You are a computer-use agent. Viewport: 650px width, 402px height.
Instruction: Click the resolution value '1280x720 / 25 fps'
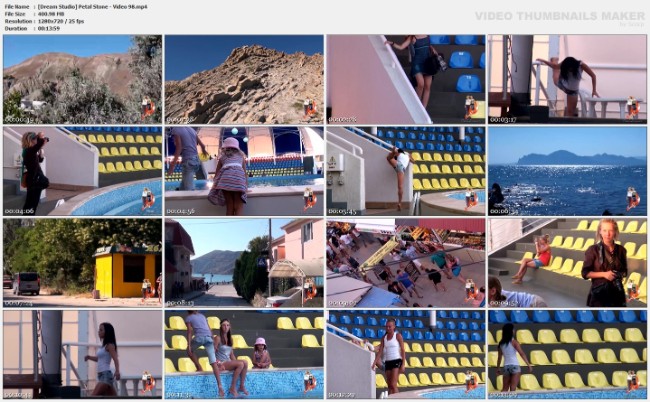tap(61, 21)
